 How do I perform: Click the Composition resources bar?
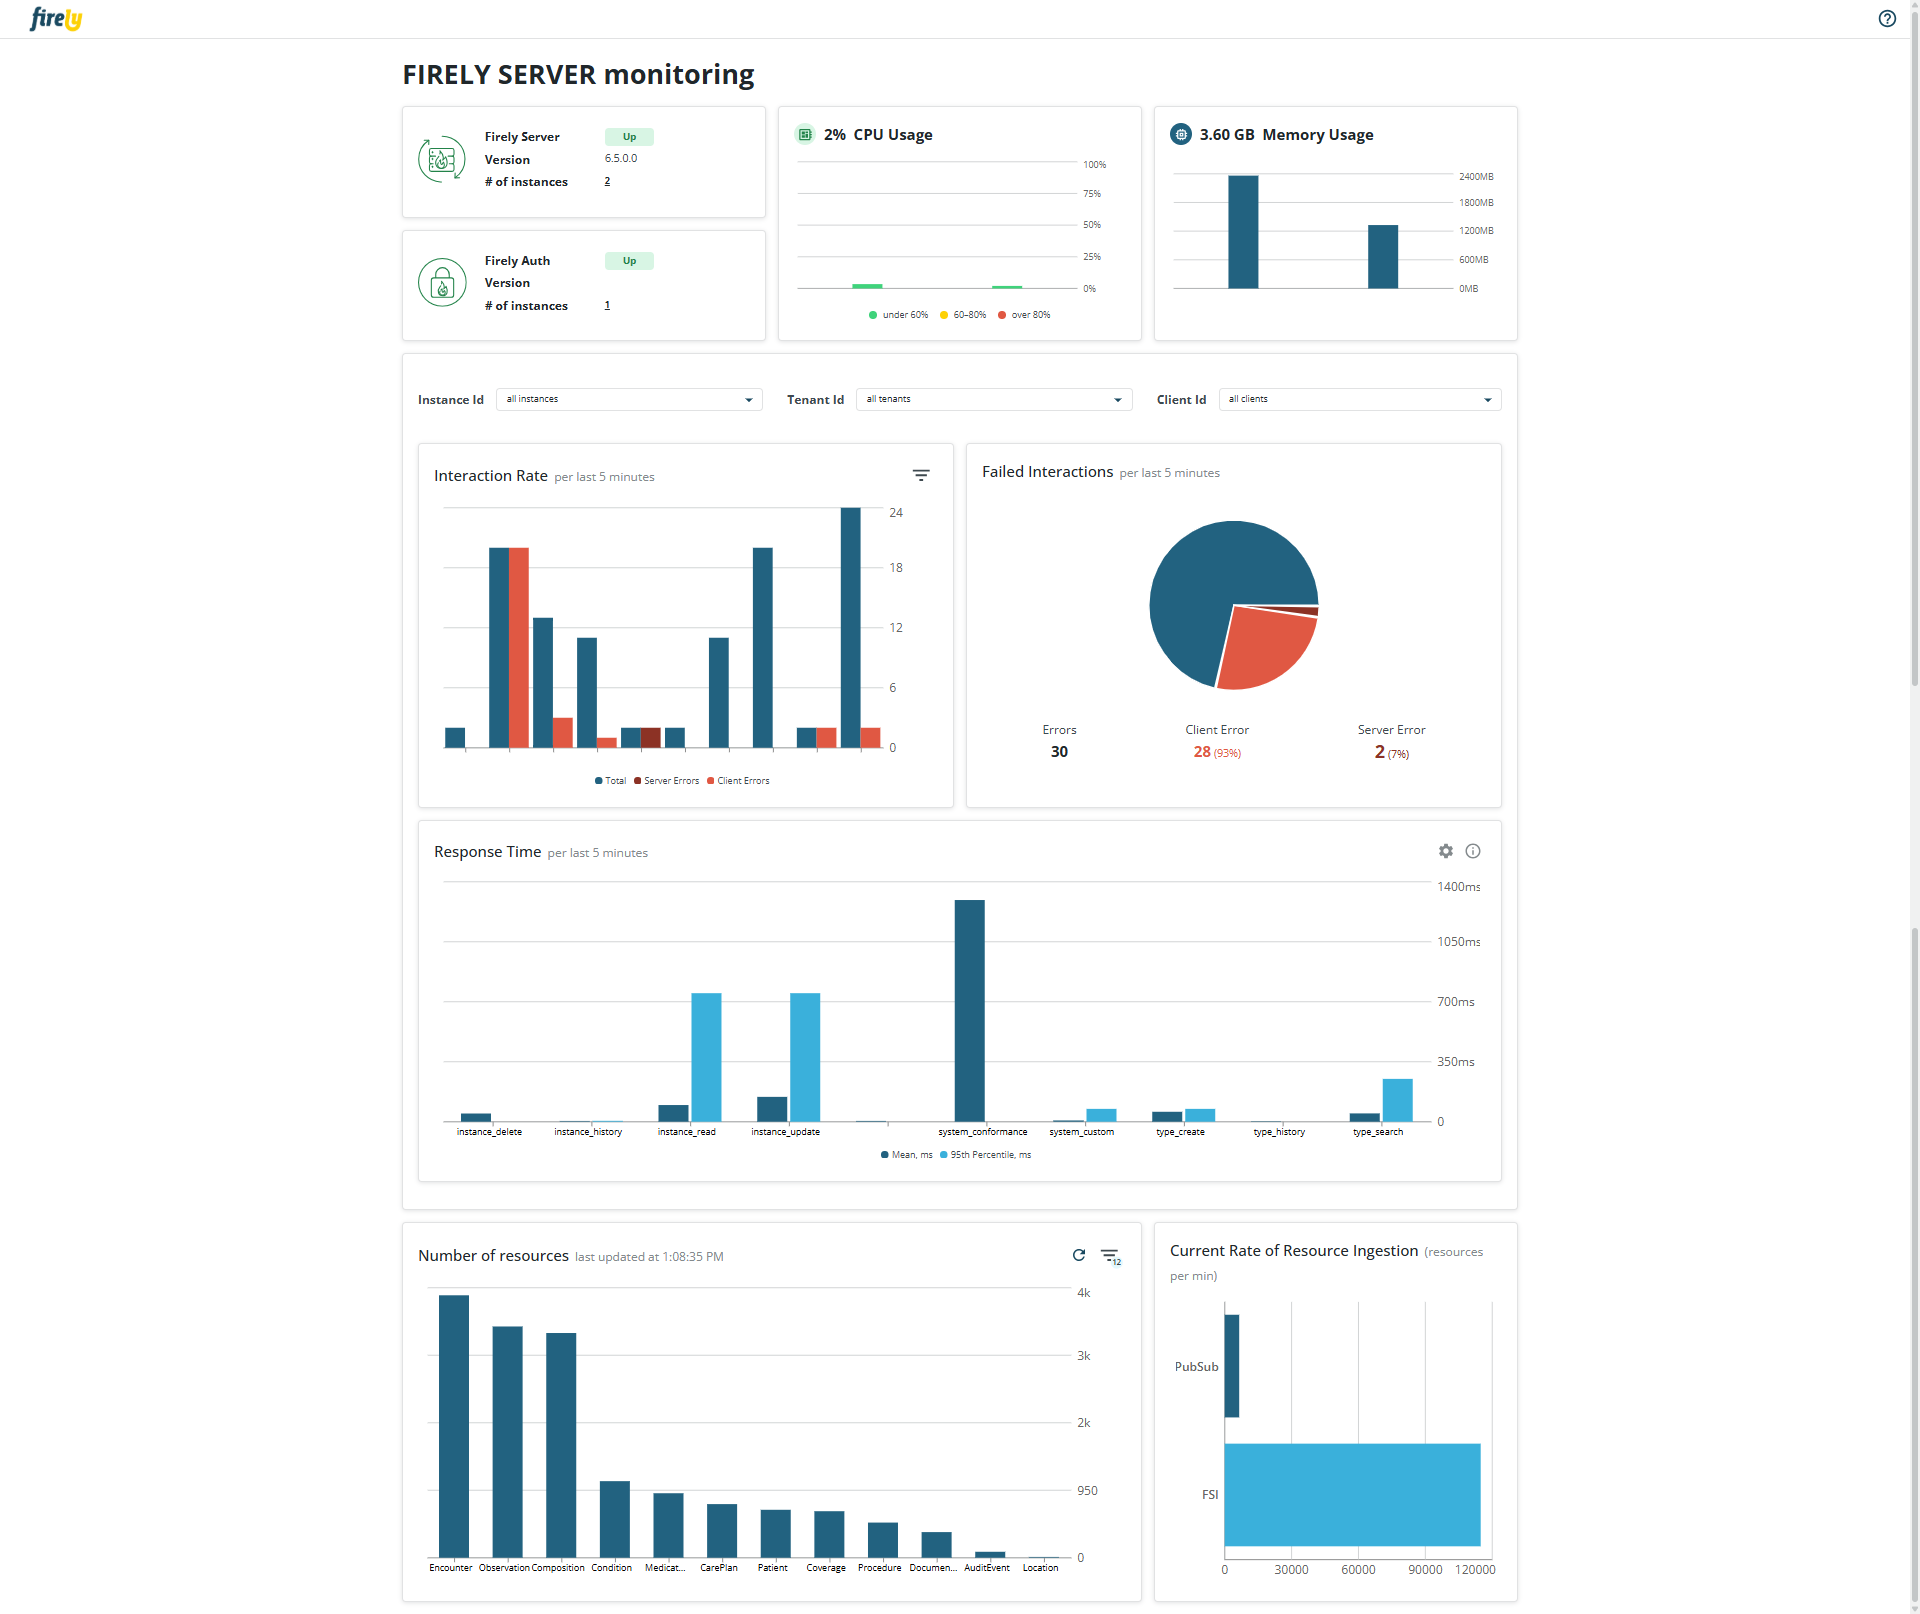pyautogui.click(x=561, y=1445)
